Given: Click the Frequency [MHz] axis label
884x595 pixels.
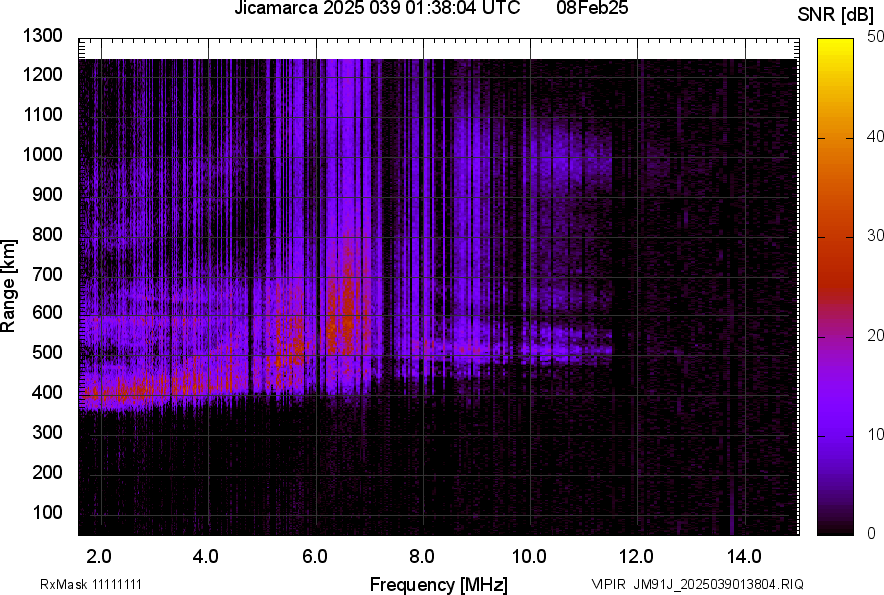Looking at the screenshot, I should pos(438,583).
